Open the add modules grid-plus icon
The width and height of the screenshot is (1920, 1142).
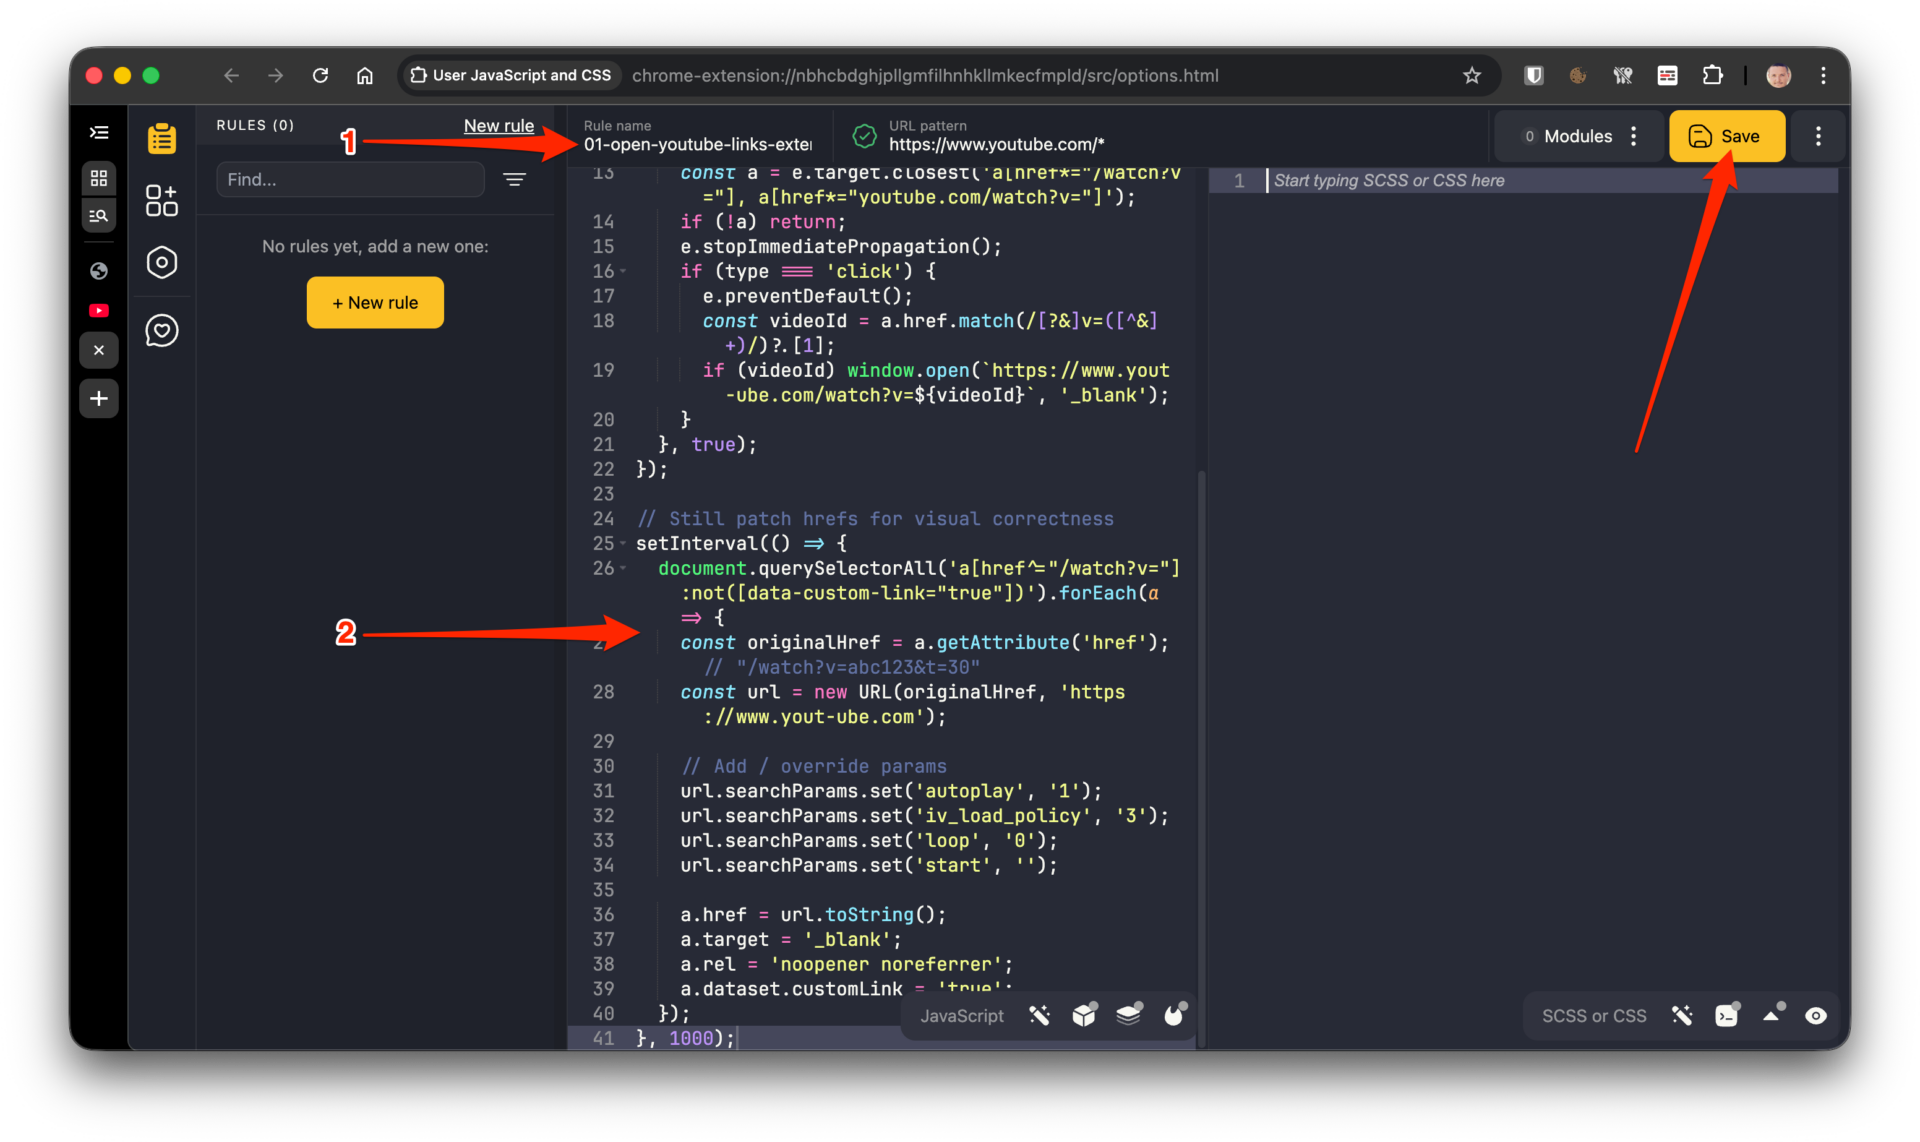coord(162,200)
